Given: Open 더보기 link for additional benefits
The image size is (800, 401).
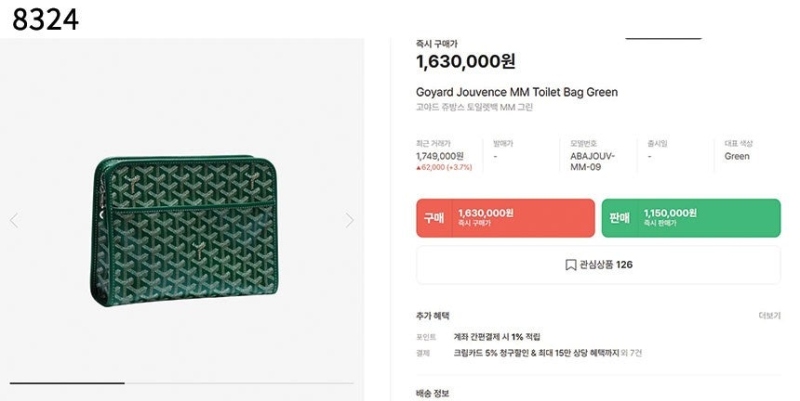Looking at the screenshot, I should coord(769,316).
